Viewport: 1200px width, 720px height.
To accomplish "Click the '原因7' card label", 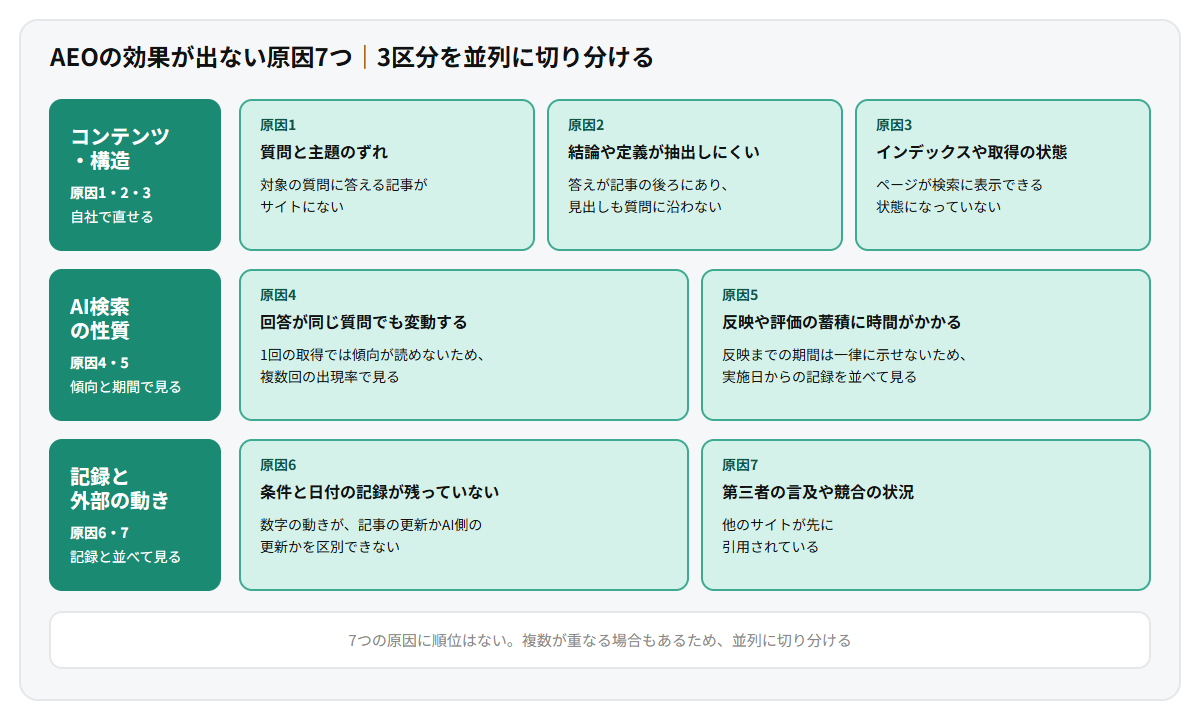I will tap(740, 465).
